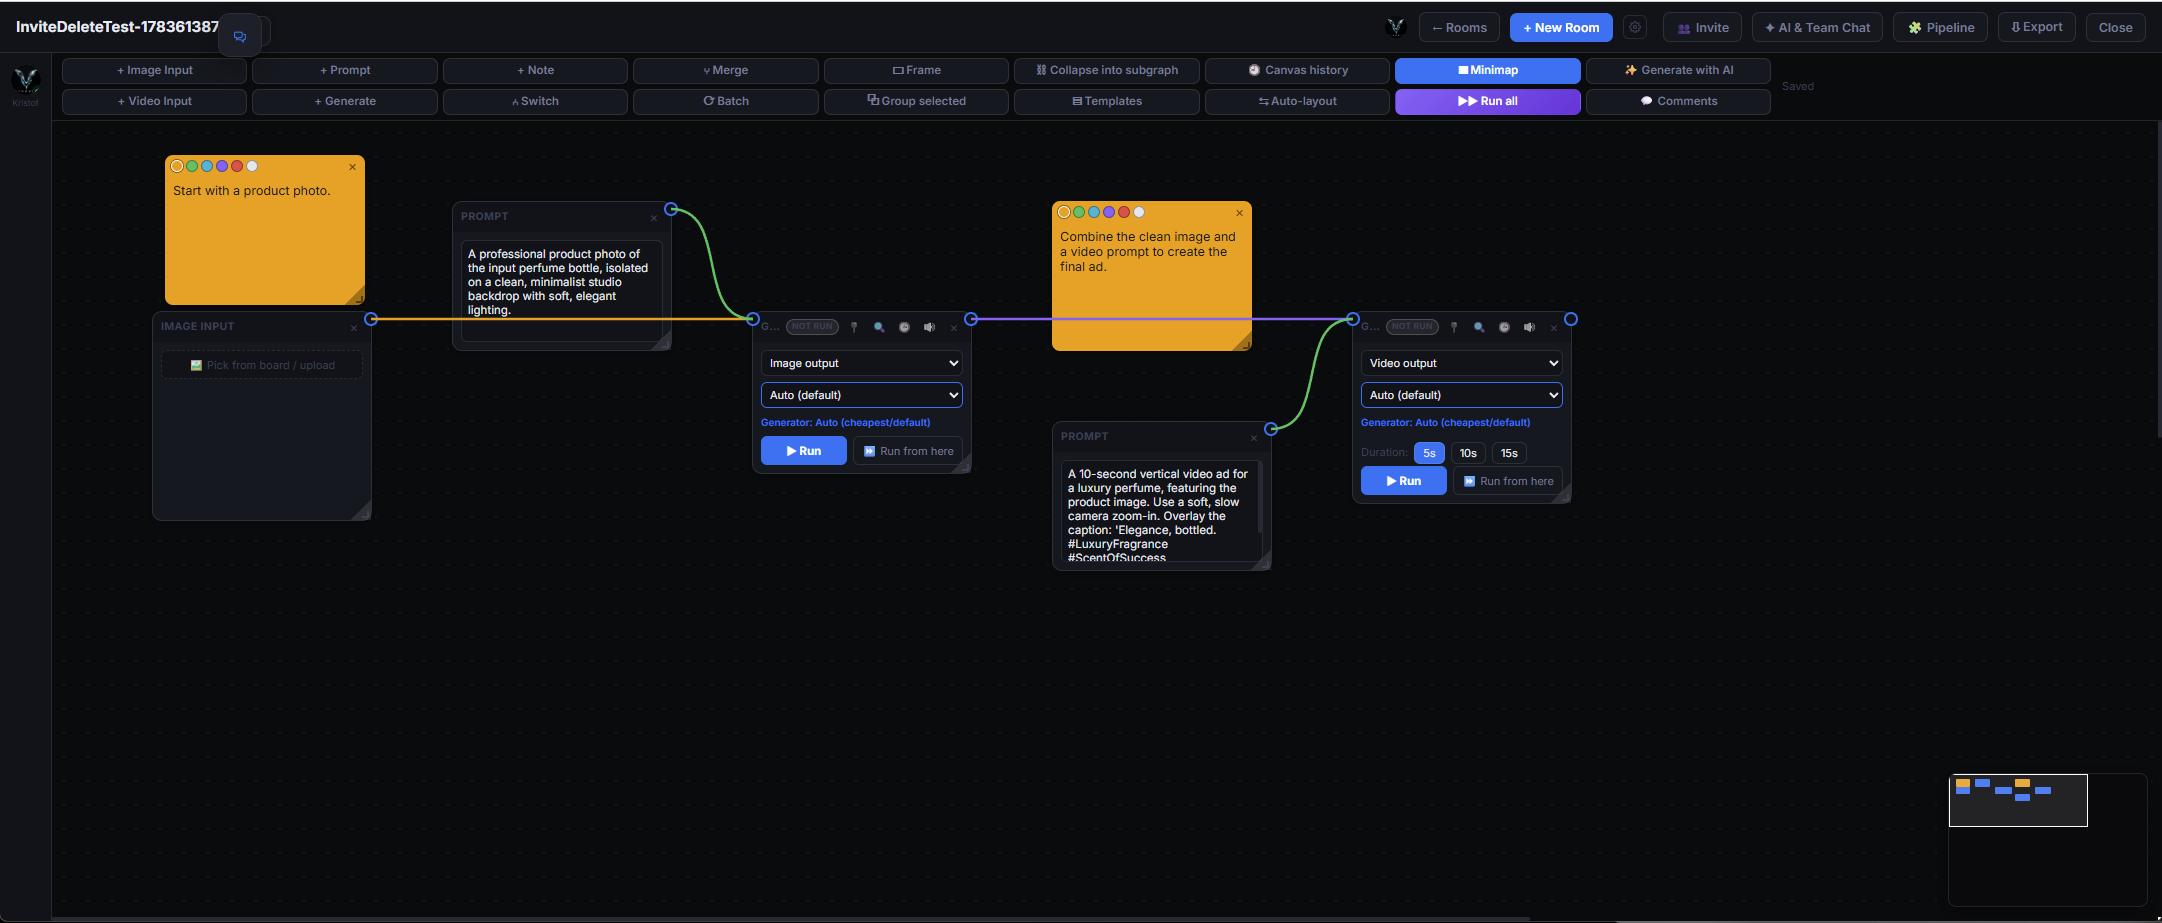Close the Image Input node
Screen dimensions: 2162x923
pos(354,328)
